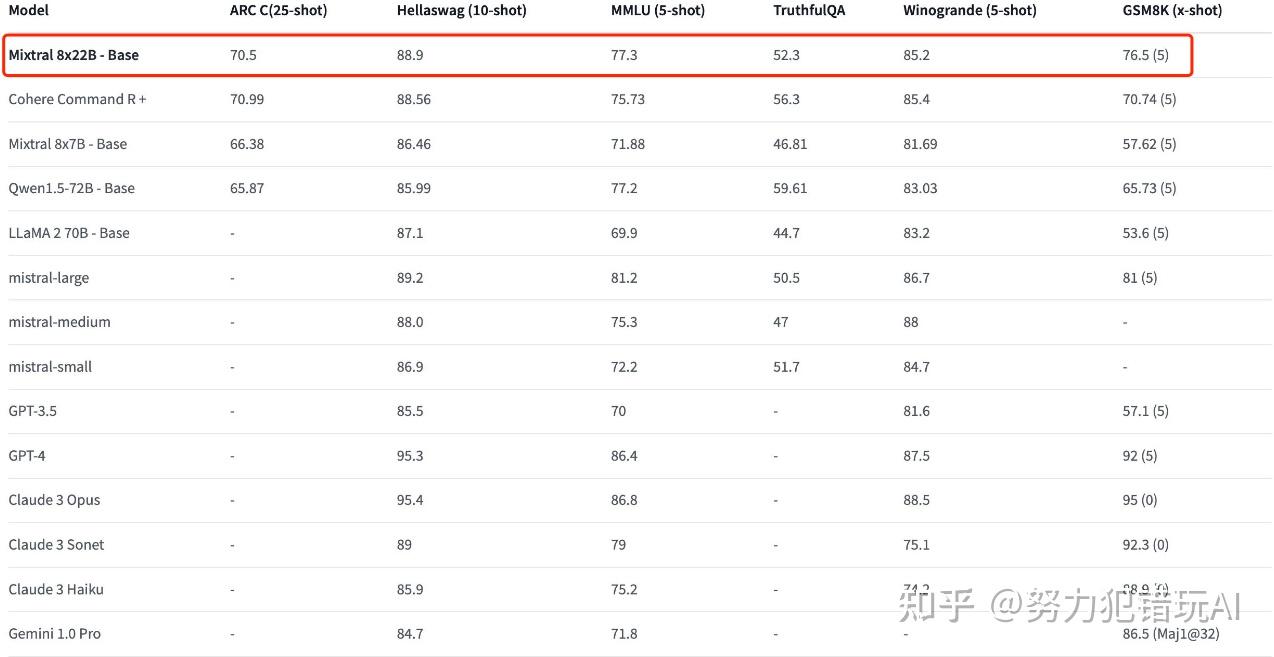Select the Claude 3 Opus row label
Image resolution: width=1274 pixels, height=657 pixels.
coord(54,500)
